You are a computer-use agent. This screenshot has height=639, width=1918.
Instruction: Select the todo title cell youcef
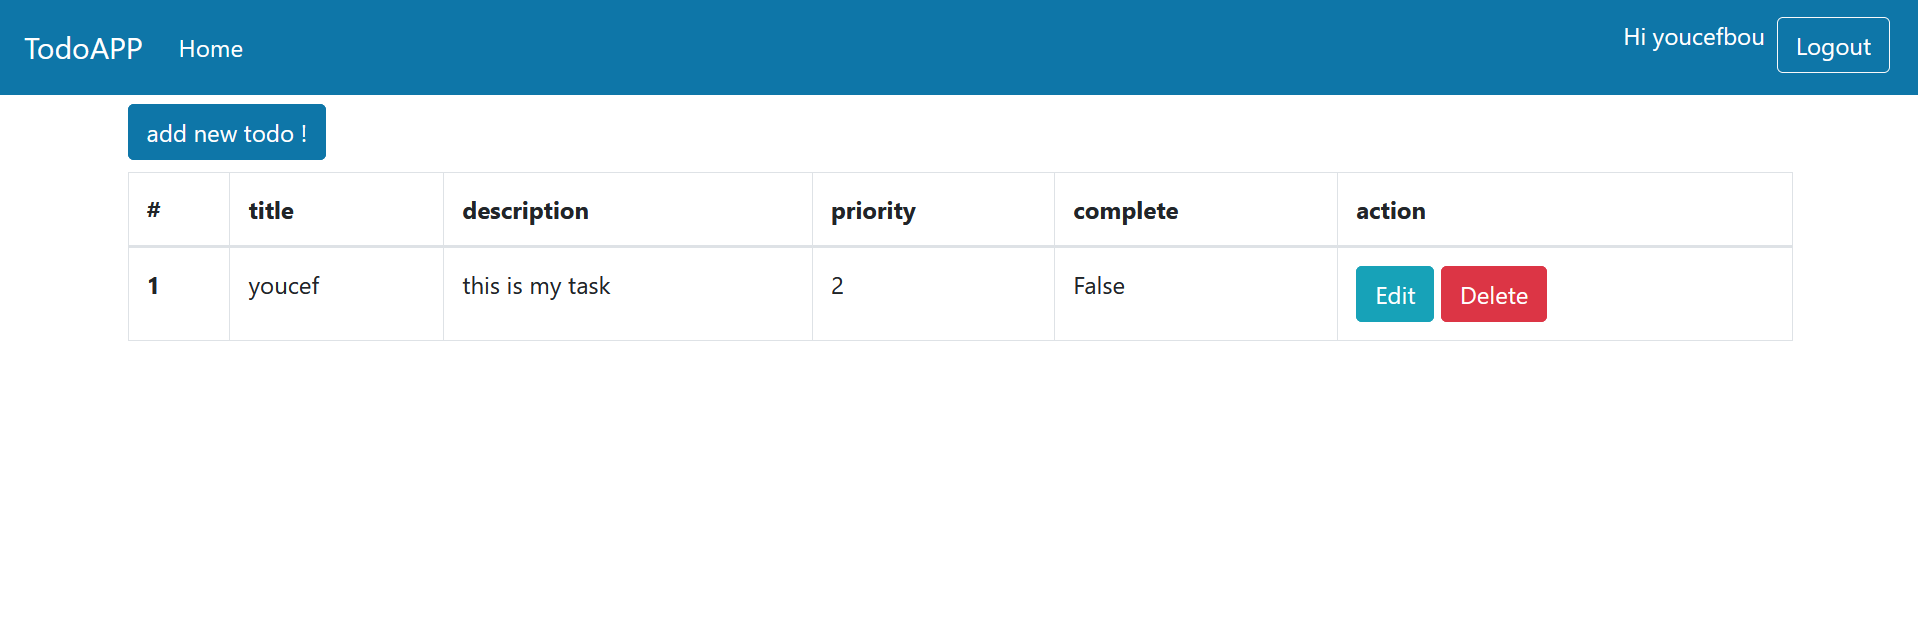(x=283, y=285)
